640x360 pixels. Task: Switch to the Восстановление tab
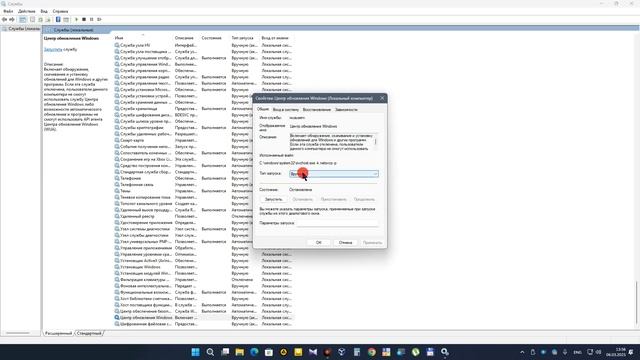tap(317, 109)
